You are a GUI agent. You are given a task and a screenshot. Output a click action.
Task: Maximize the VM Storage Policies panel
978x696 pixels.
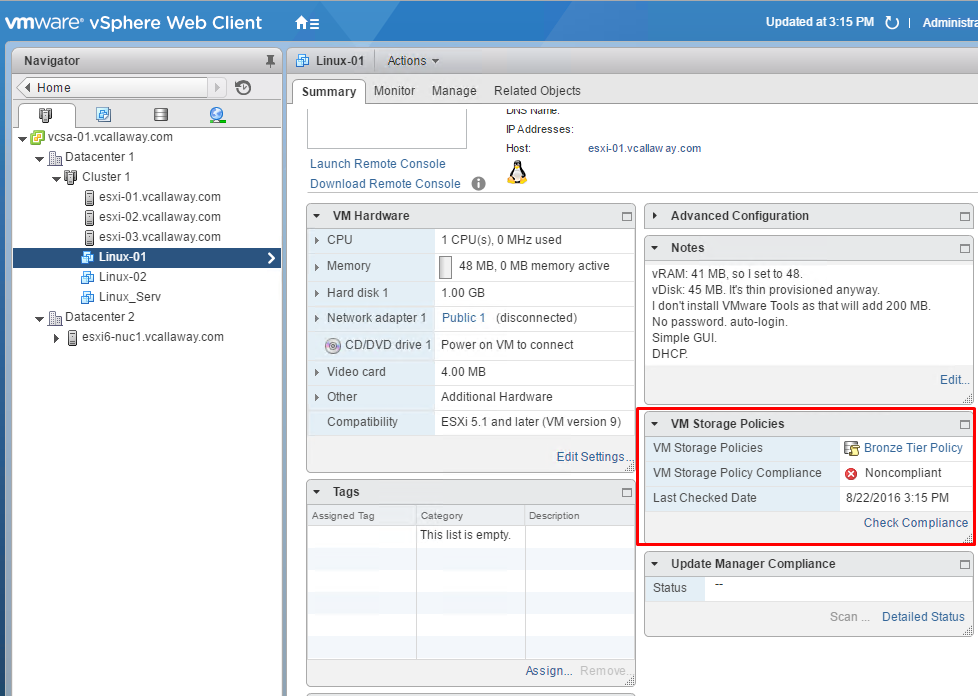pyautogui.click(x=965, y=424)
